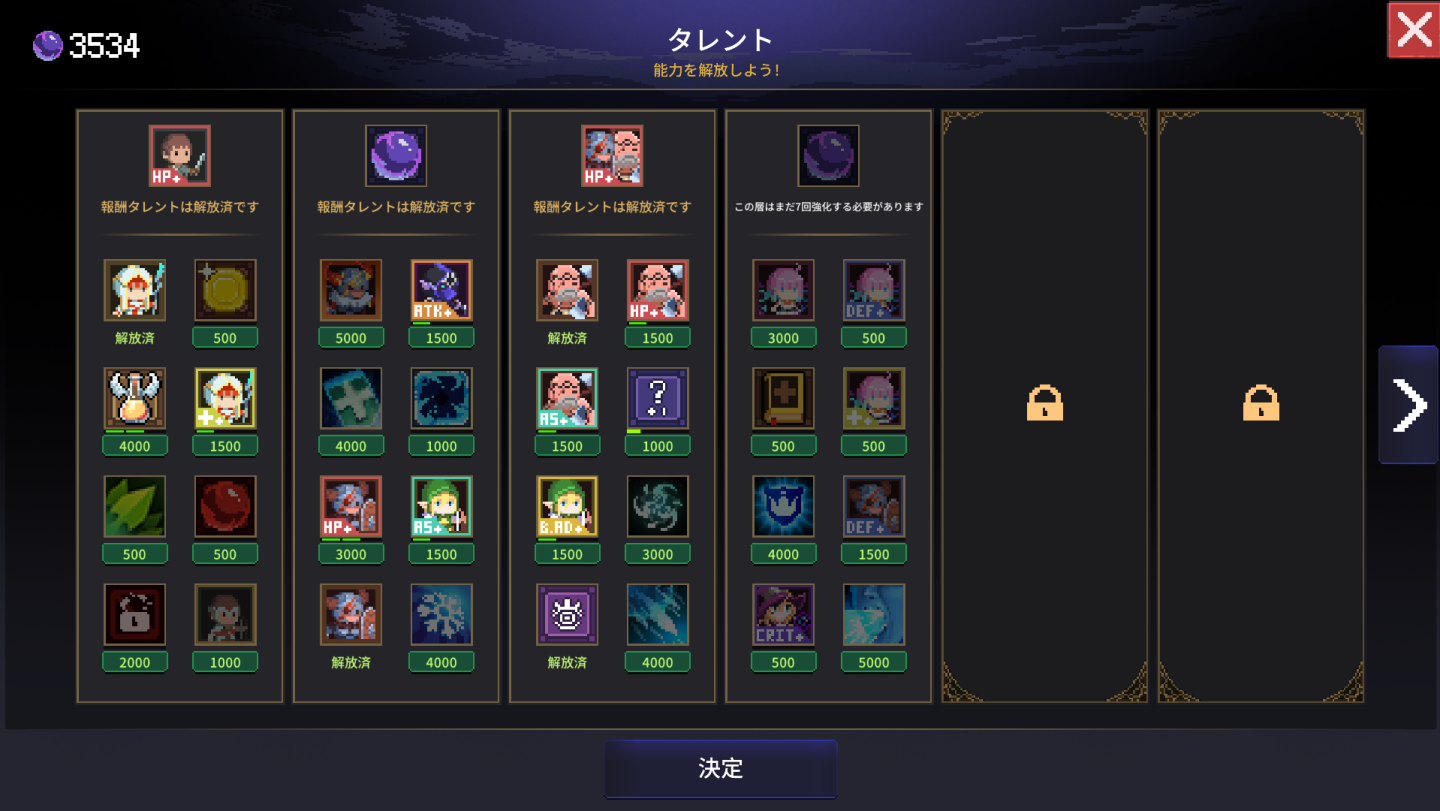Select the swirling shuriken talent icon

(657, 506)
